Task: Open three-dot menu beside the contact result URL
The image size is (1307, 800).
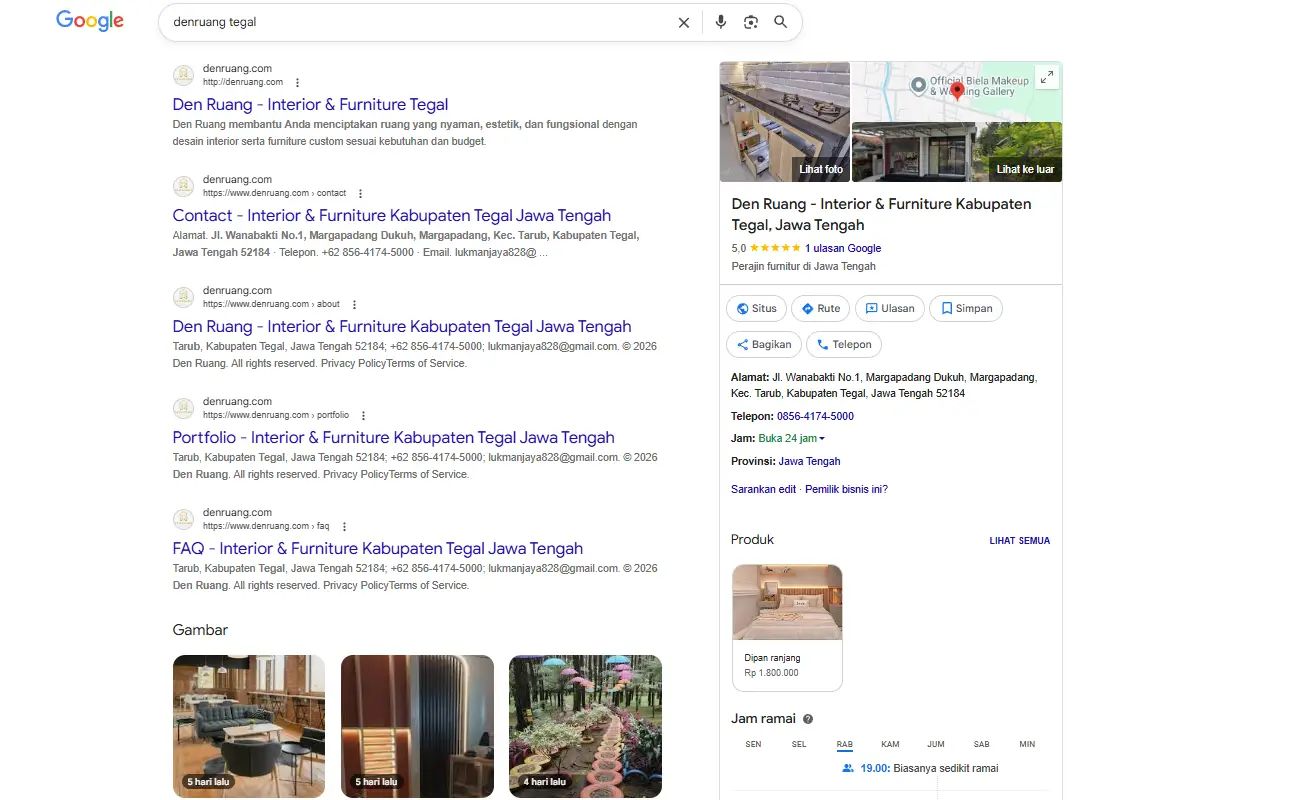Action: click(x=360, y=194)
